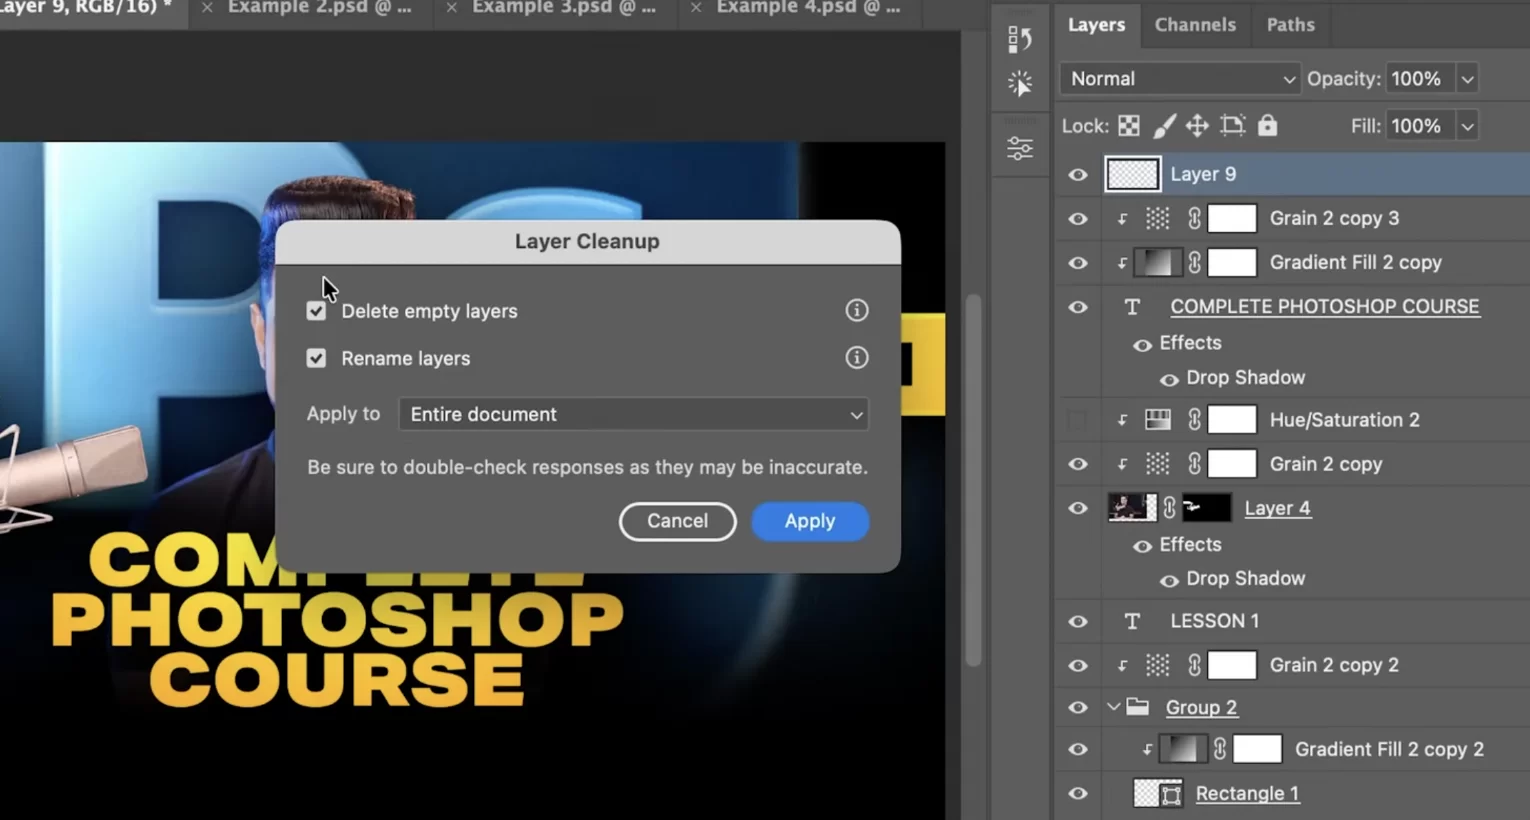Click mask link icon on Hue/Saturation 2
Viewport: 1530px width, 820px height.
coord(1194,420)
